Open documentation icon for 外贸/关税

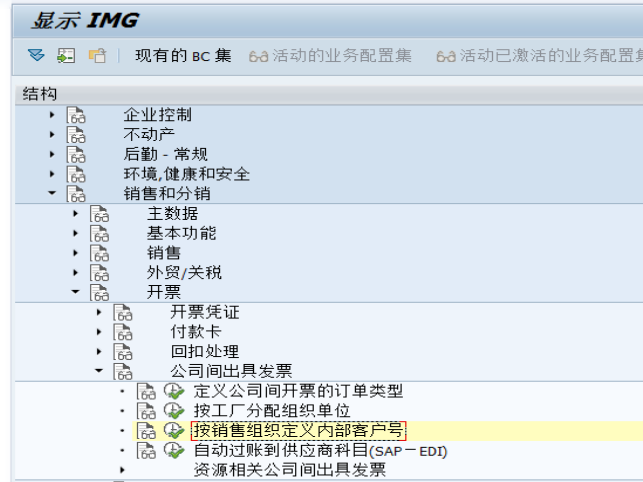pos(100,272)
